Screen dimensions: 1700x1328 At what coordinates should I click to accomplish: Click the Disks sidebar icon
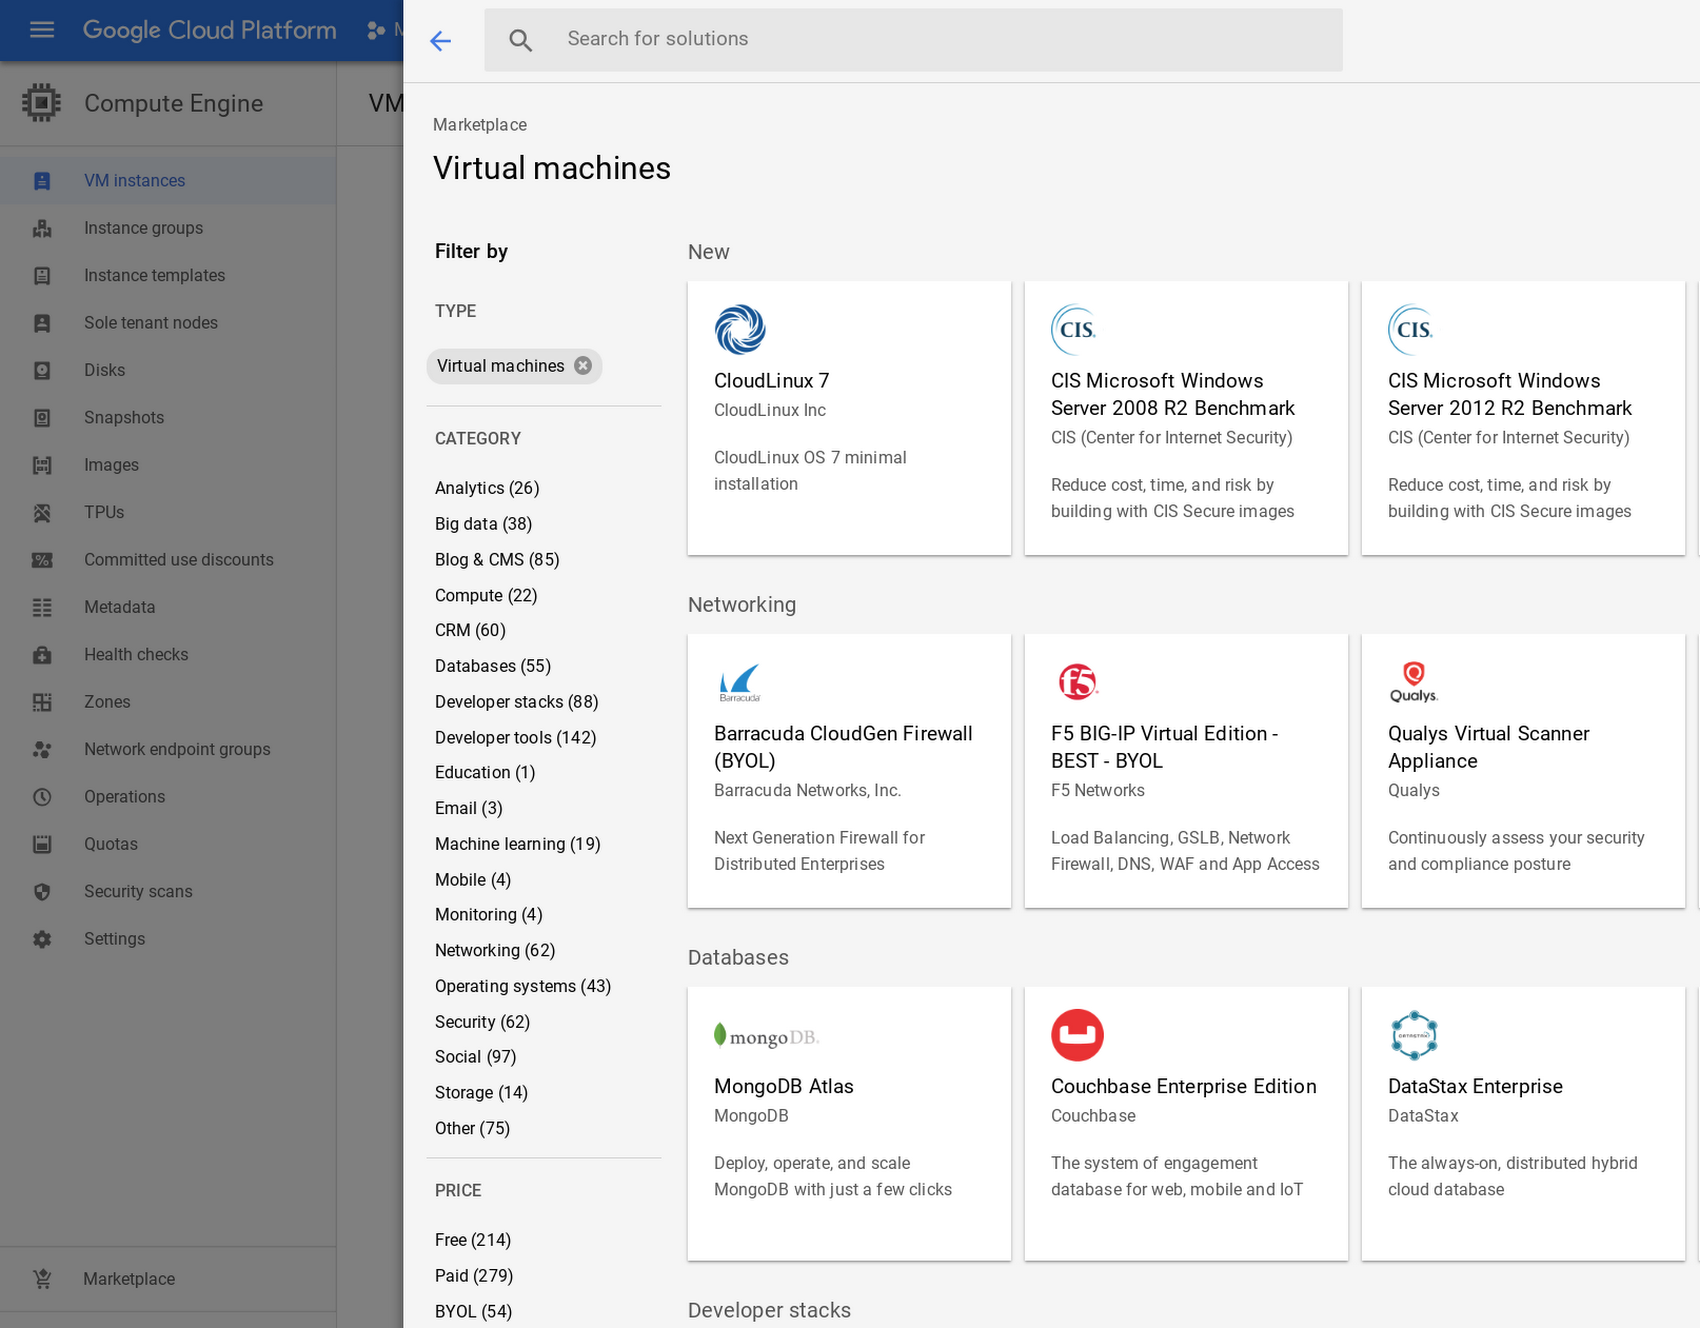tap(42, 370)
